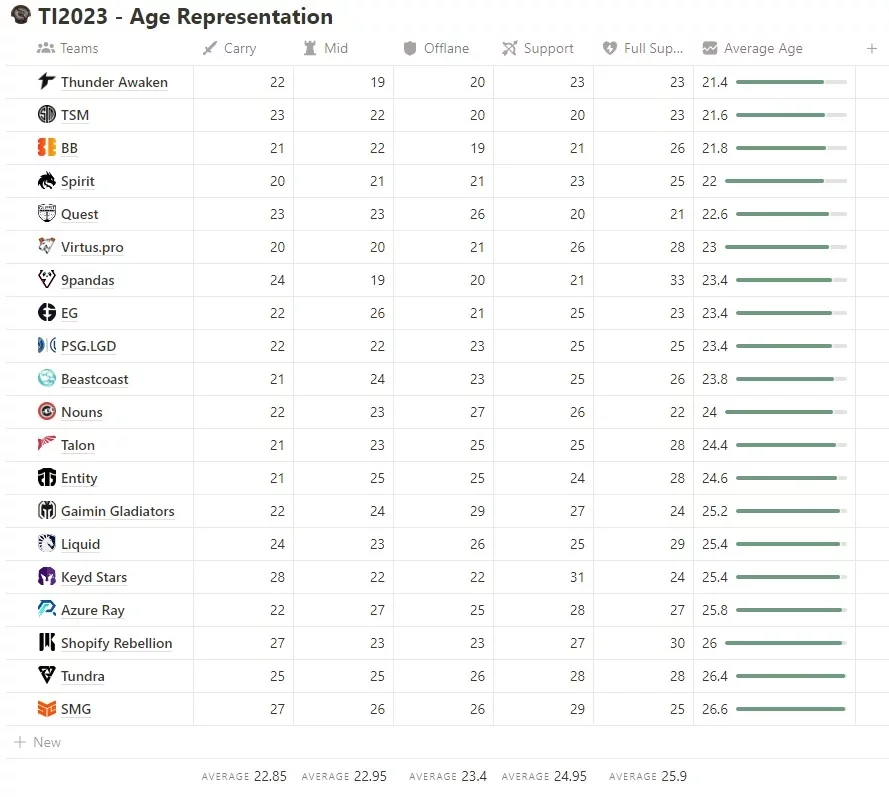
Task: Click the Tundra team logo icon
Action: [47, 676]
